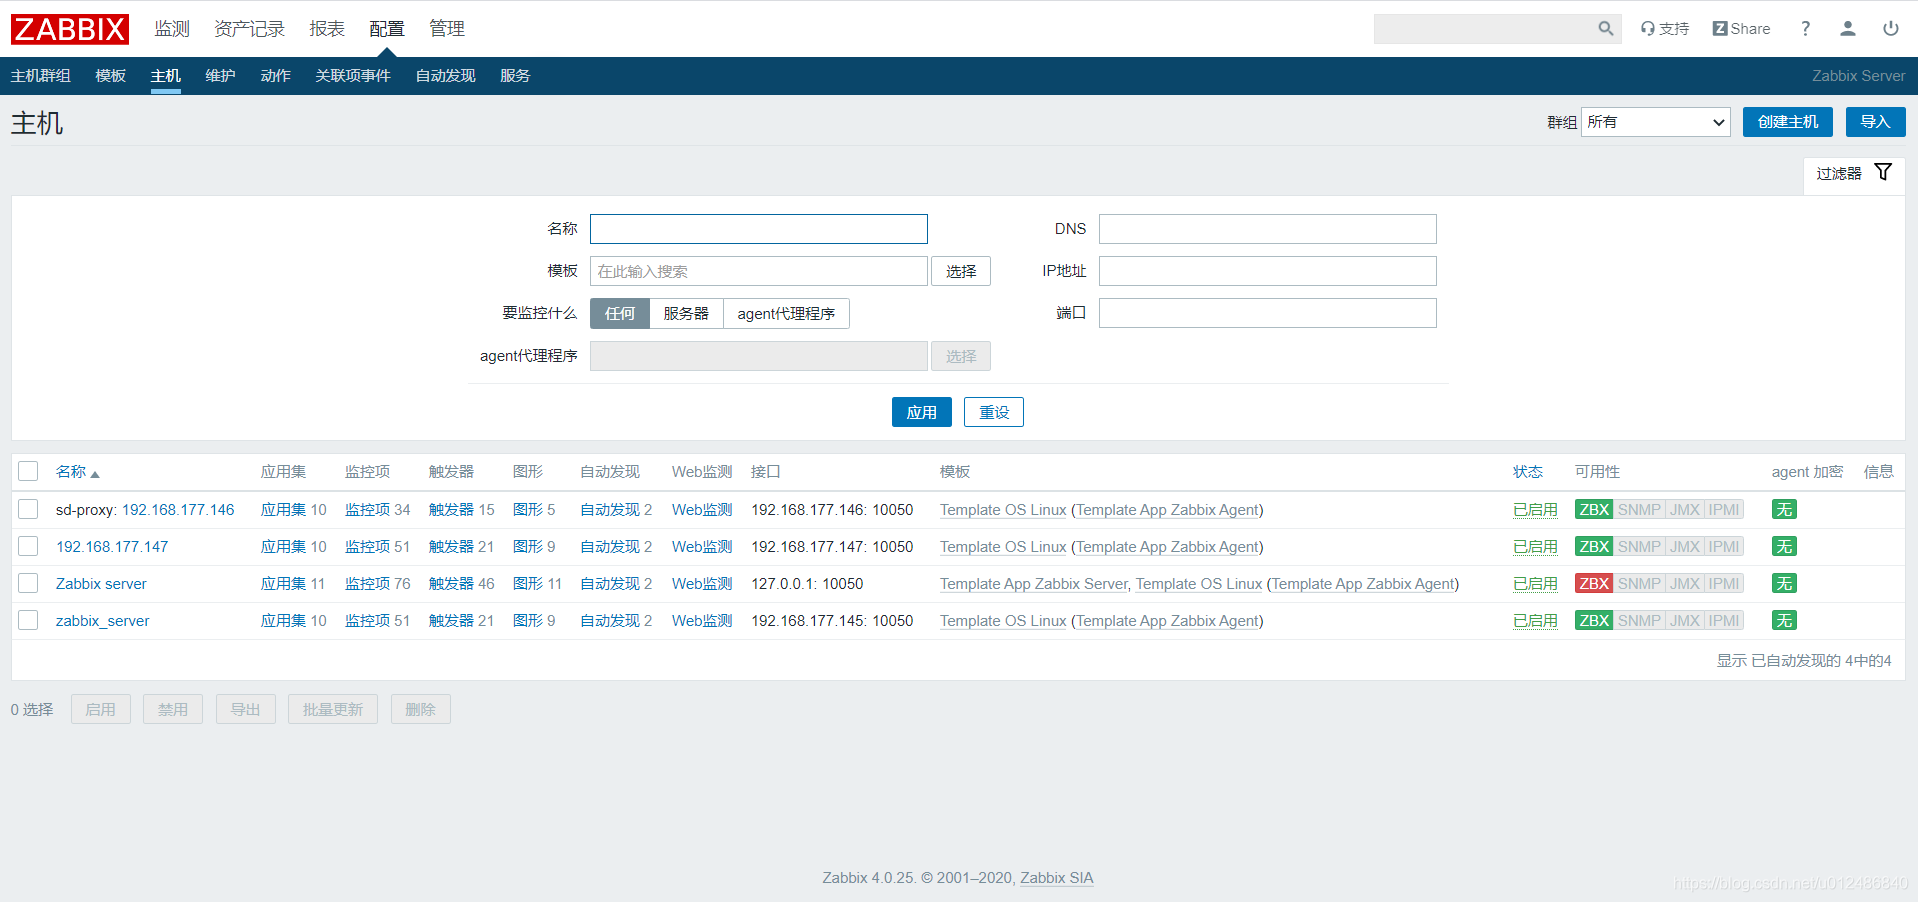Open the help question mark
This screenshot has height=902, width=1918.
point(1805,29)
